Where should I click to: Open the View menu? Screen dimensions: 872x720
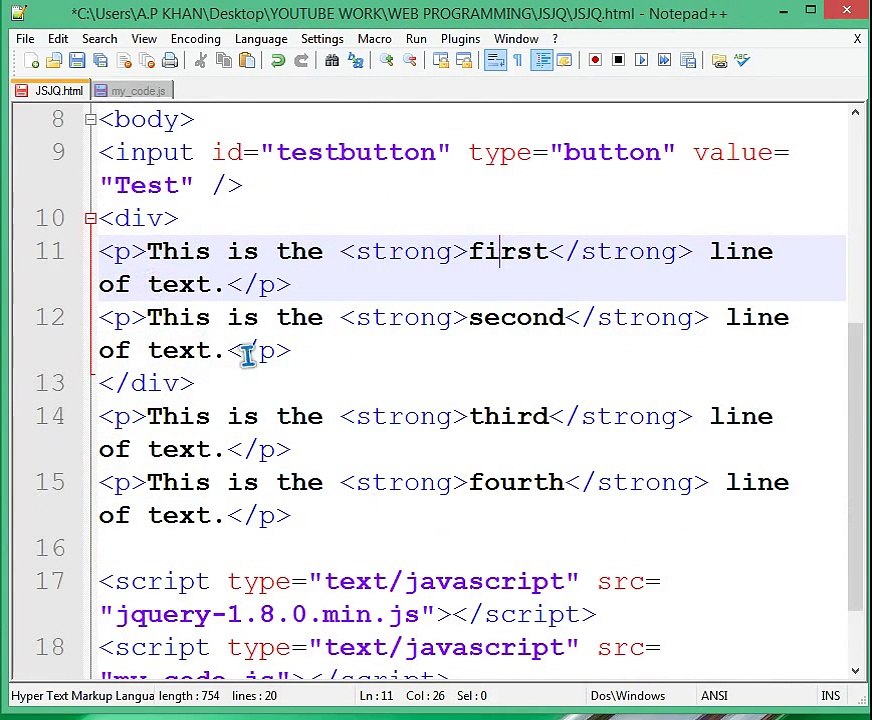point(144,38)
